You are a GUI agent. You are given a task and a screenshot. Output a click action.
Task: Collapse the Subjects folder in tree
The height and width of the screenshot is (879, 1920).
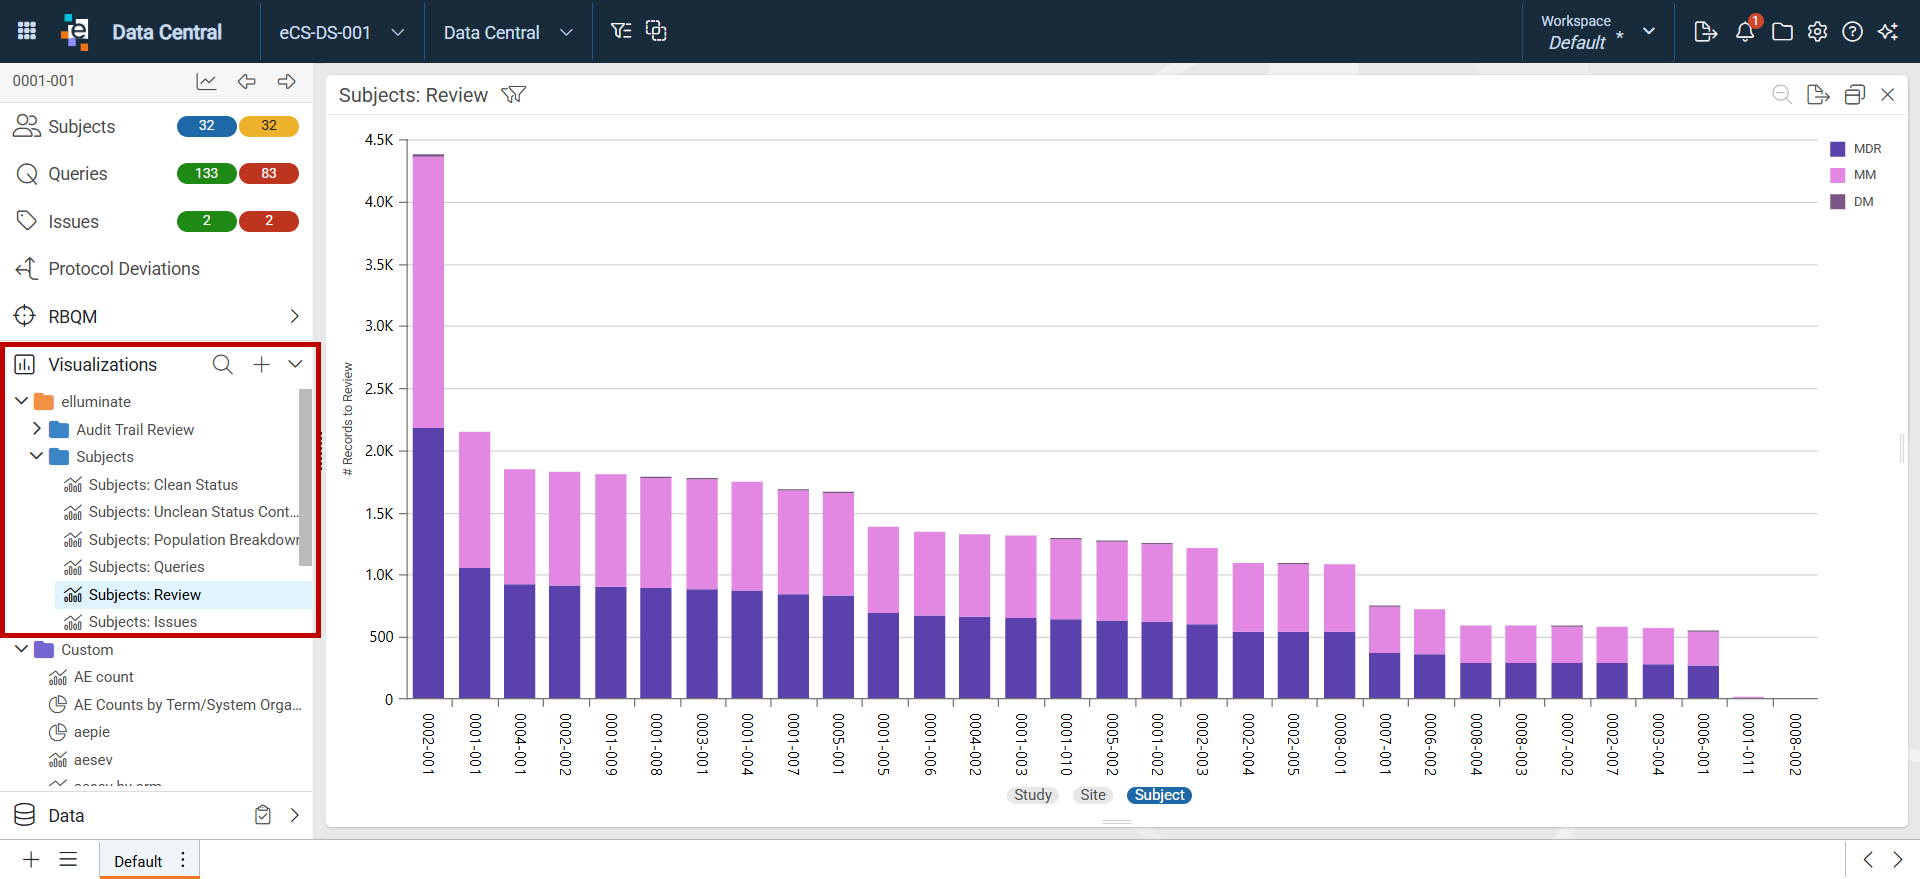(x=37, y=456)
